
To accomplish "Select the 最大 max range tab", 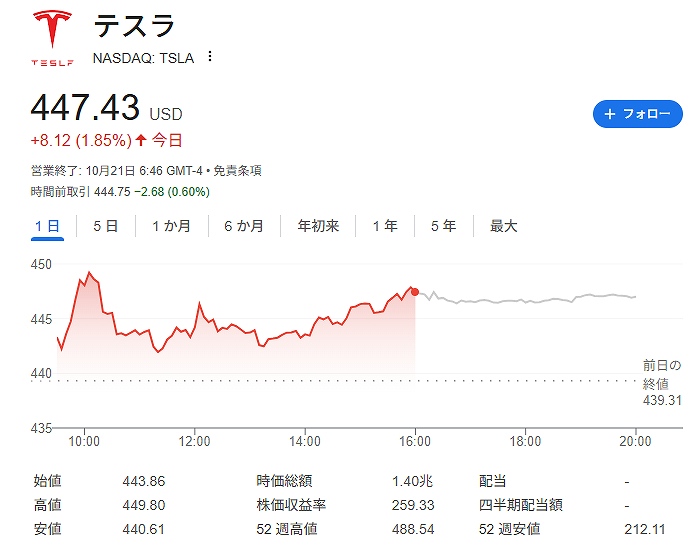I will click(x=503, y=227).
